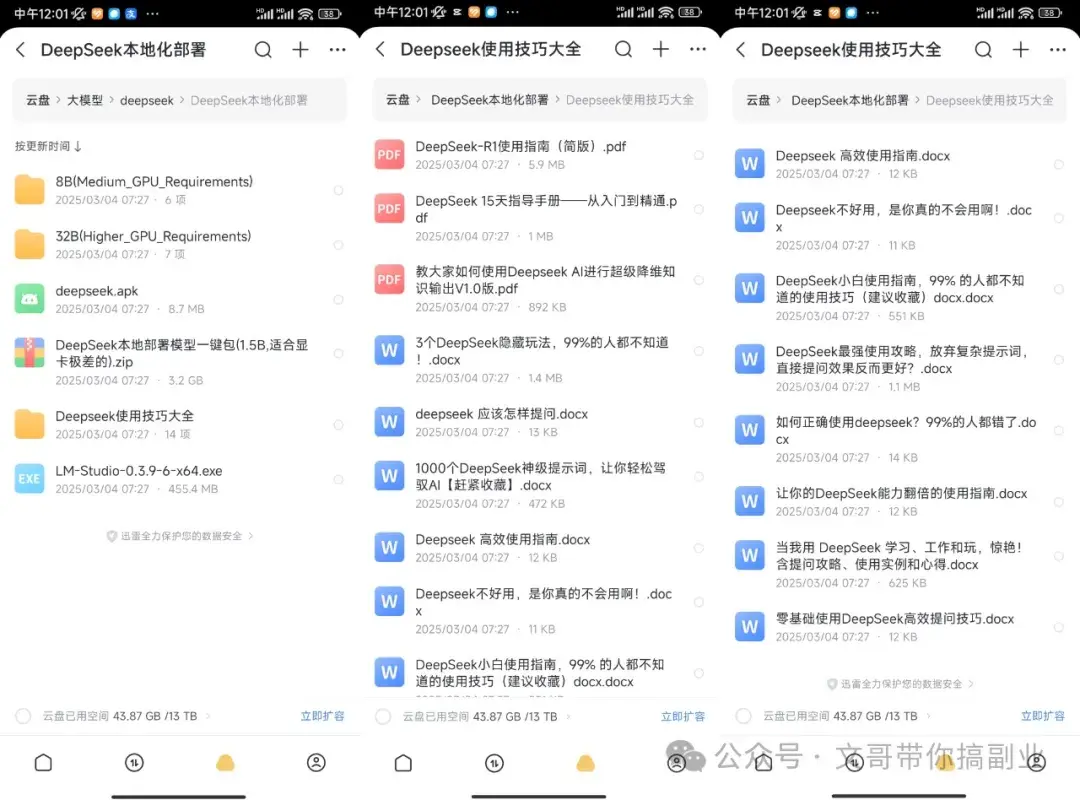The image size is (1080, 800).
Task: Tap 立即扩容 in the middle screen
Action: click(683, 717)
